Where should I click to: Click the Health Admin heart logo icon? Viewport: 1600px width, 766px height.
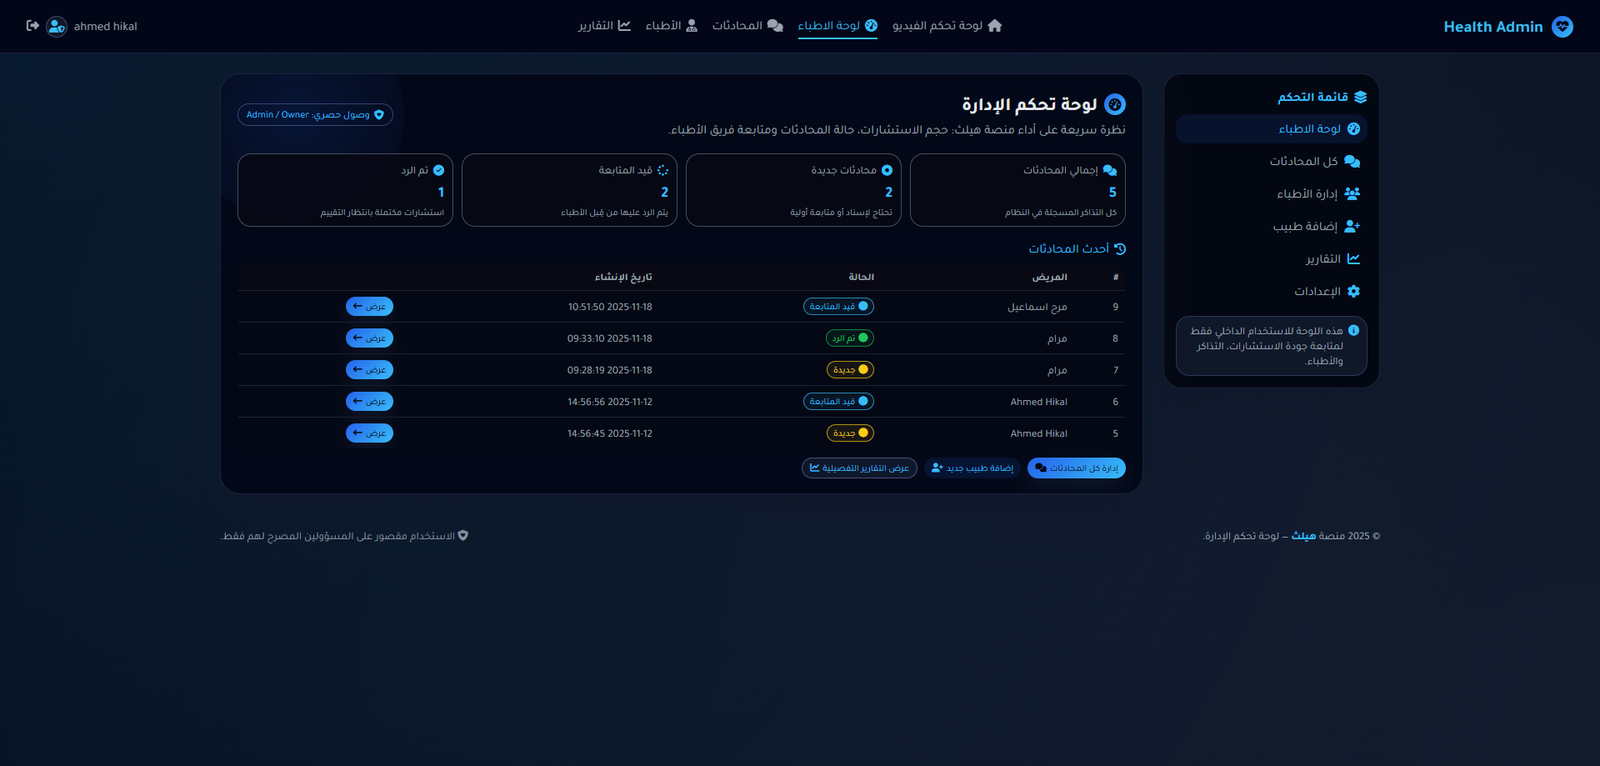coord(1562,27)
